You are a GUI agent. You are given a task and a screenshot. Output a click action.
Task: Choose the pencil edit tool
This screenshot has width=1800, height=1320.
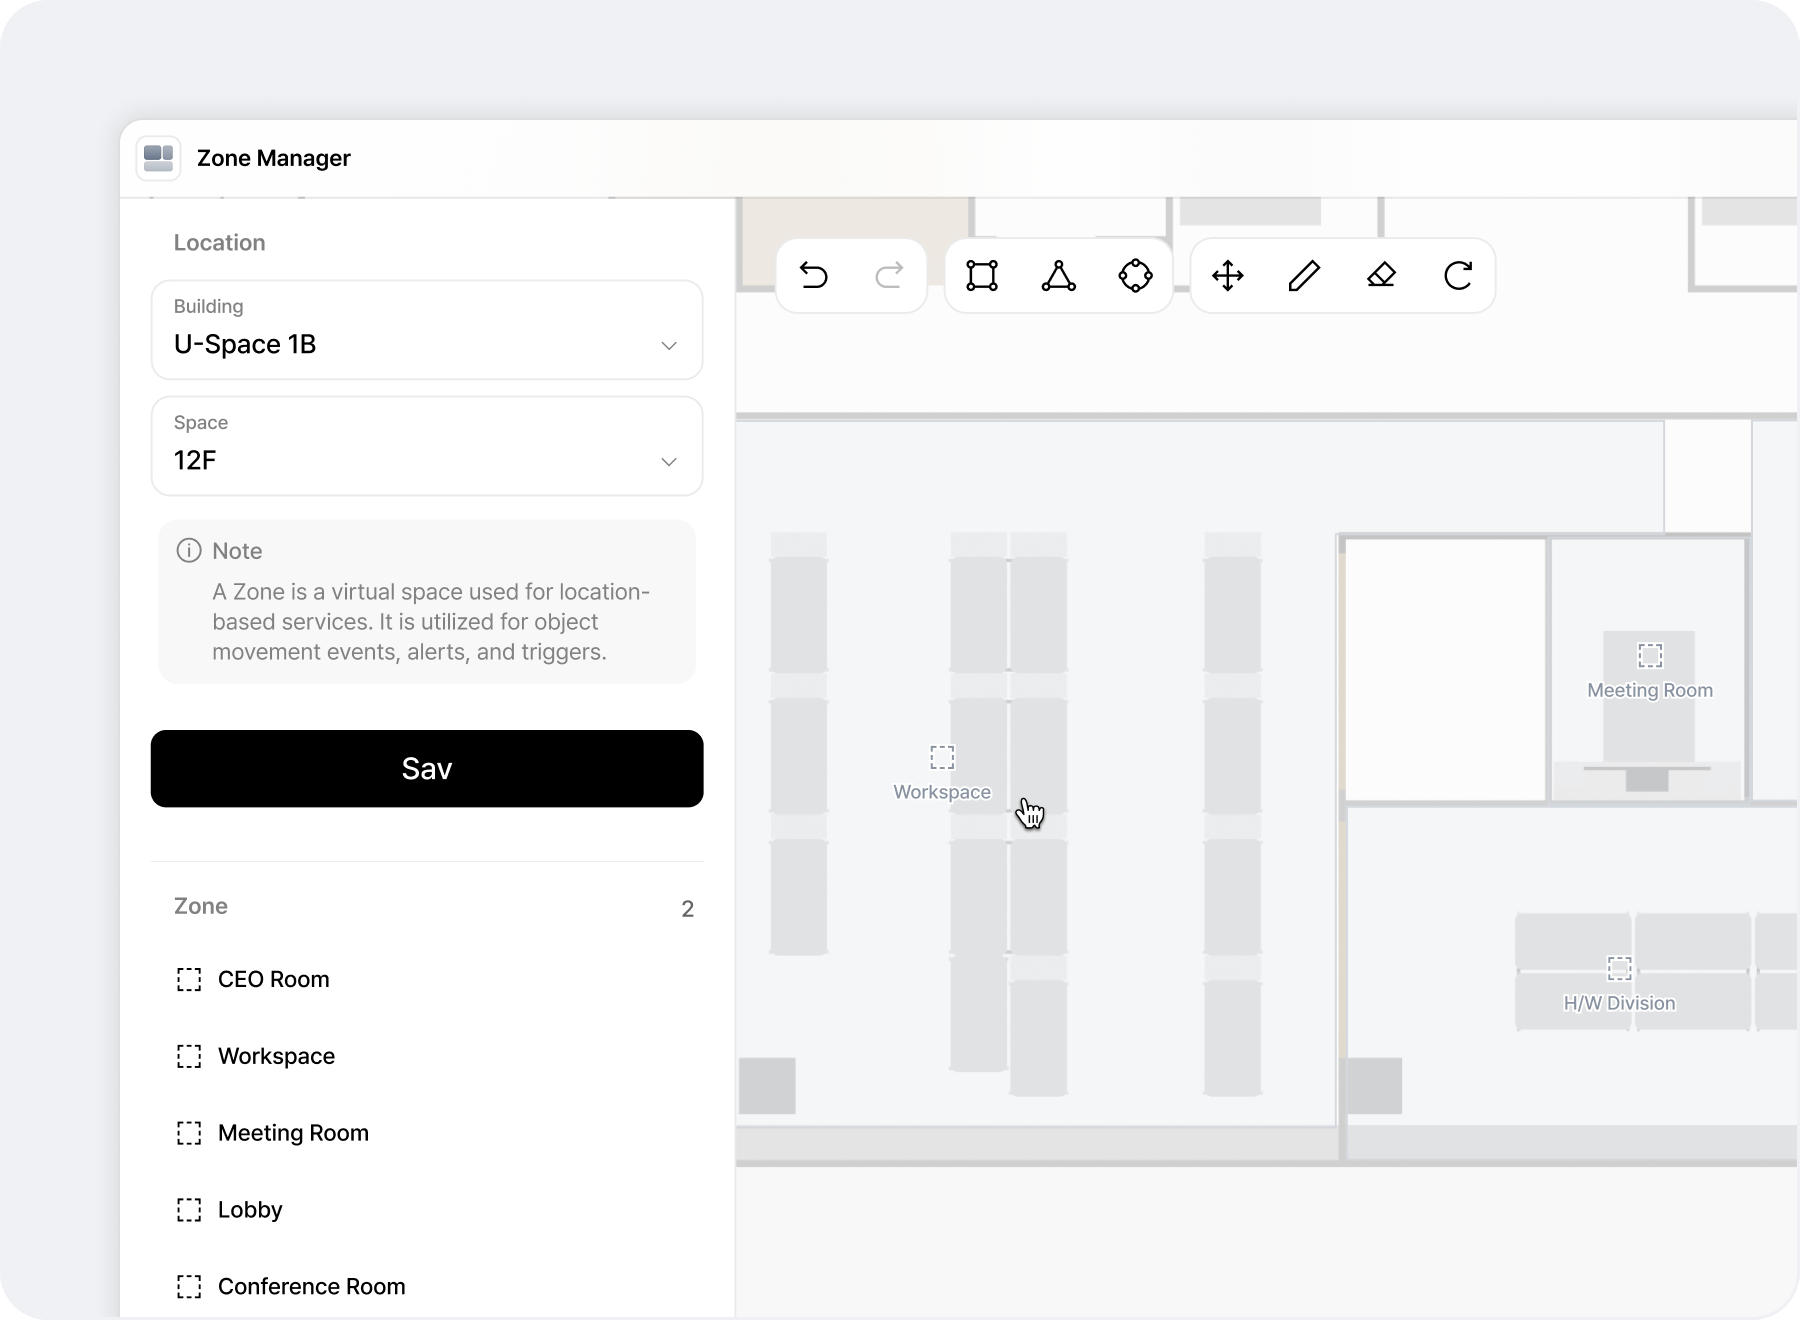(1304, 275)
